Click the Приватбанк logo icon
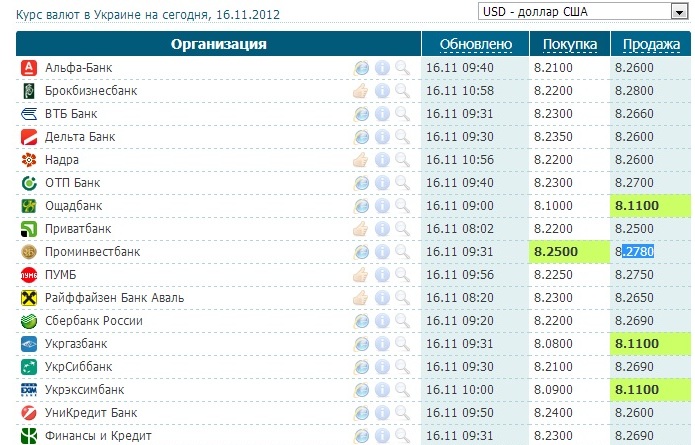The width and height of the screenshot is (695, 445). [29, 229]
